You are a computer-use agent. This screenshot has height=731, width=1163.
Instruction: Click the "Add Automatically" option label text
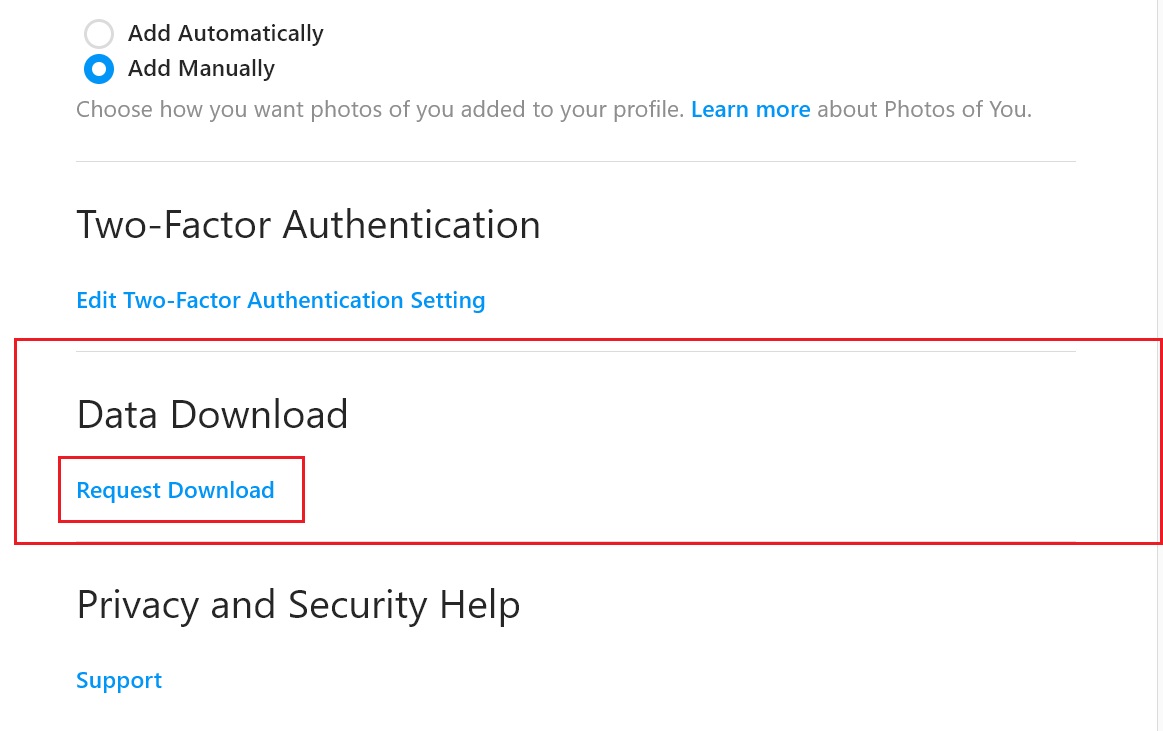pyautogui.click(x=225, y=34)
